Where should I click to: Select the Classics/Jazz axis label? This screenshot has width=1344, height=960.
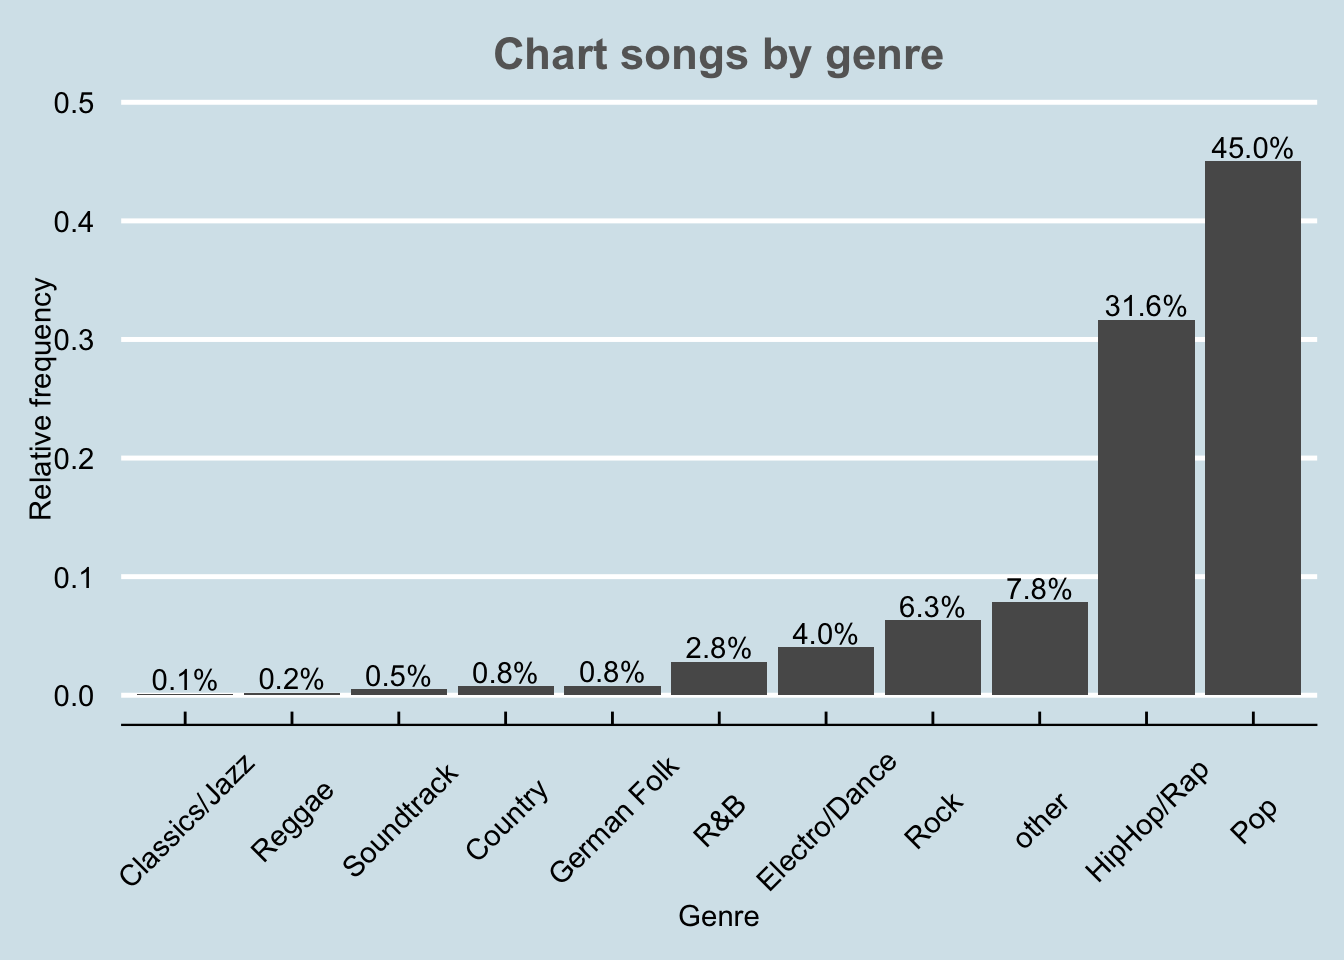[188, 822]
